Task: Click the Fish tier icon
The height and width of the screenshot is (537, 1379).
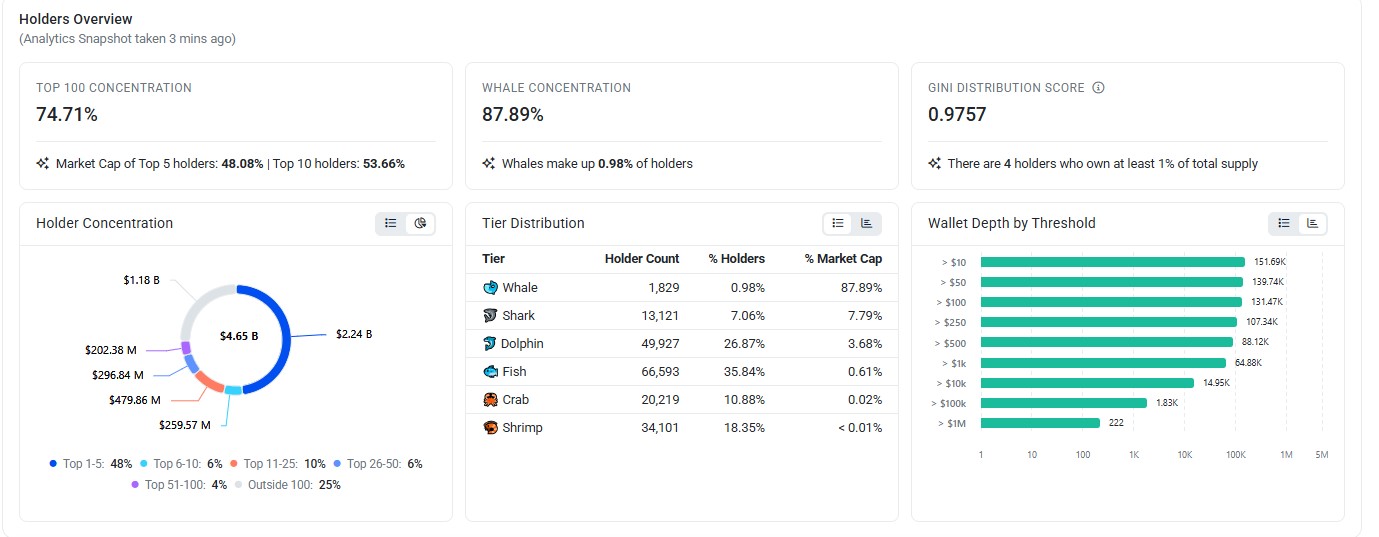Action: coord(490,372)
